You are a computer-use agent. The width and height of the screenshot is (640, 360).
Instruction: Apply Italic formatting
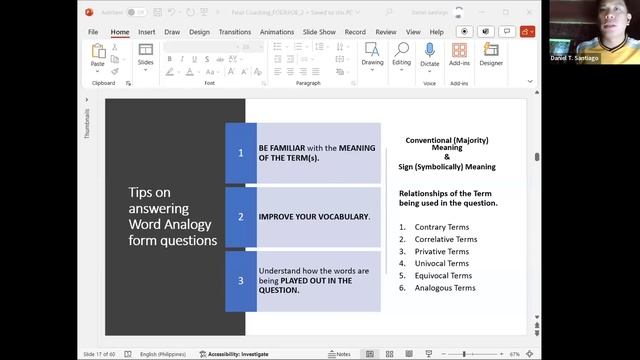(182, 59)
